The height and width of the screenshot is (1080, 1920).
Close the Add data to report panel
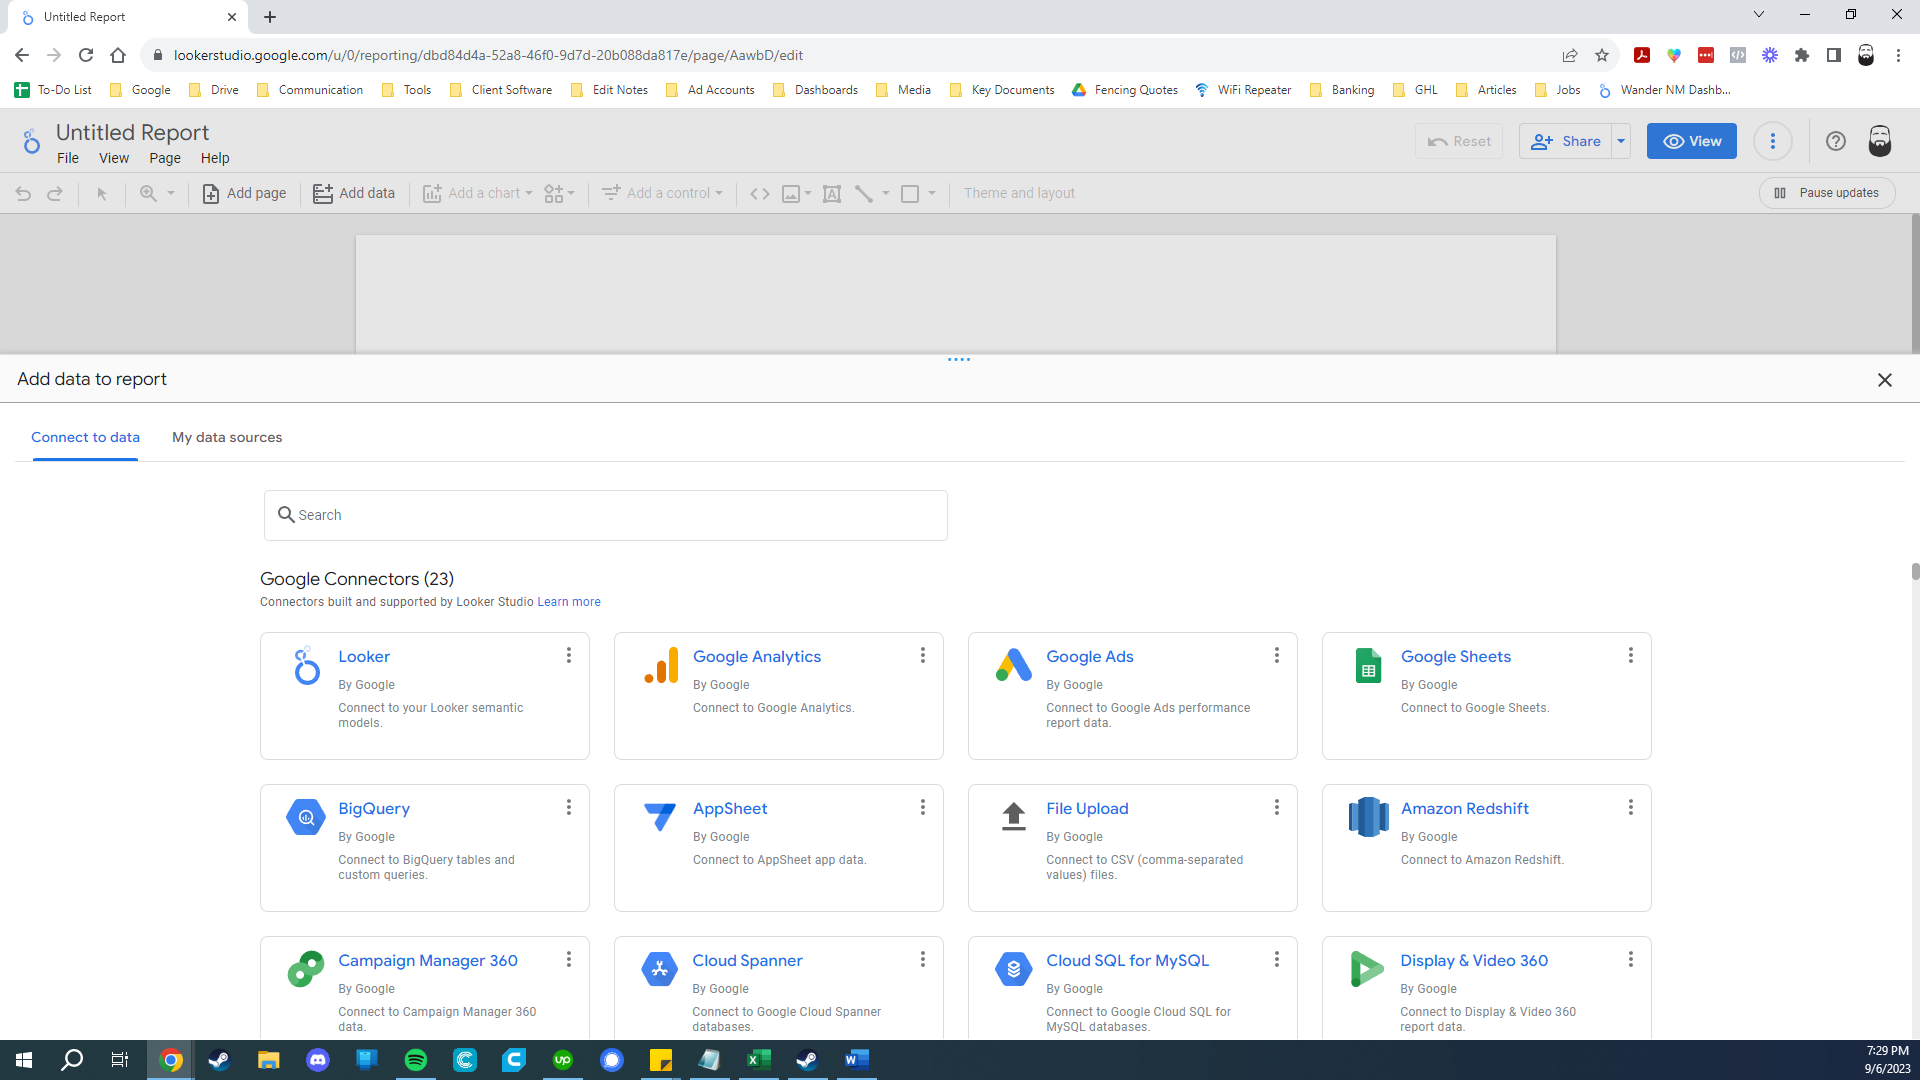click(x=1885, y=380)
